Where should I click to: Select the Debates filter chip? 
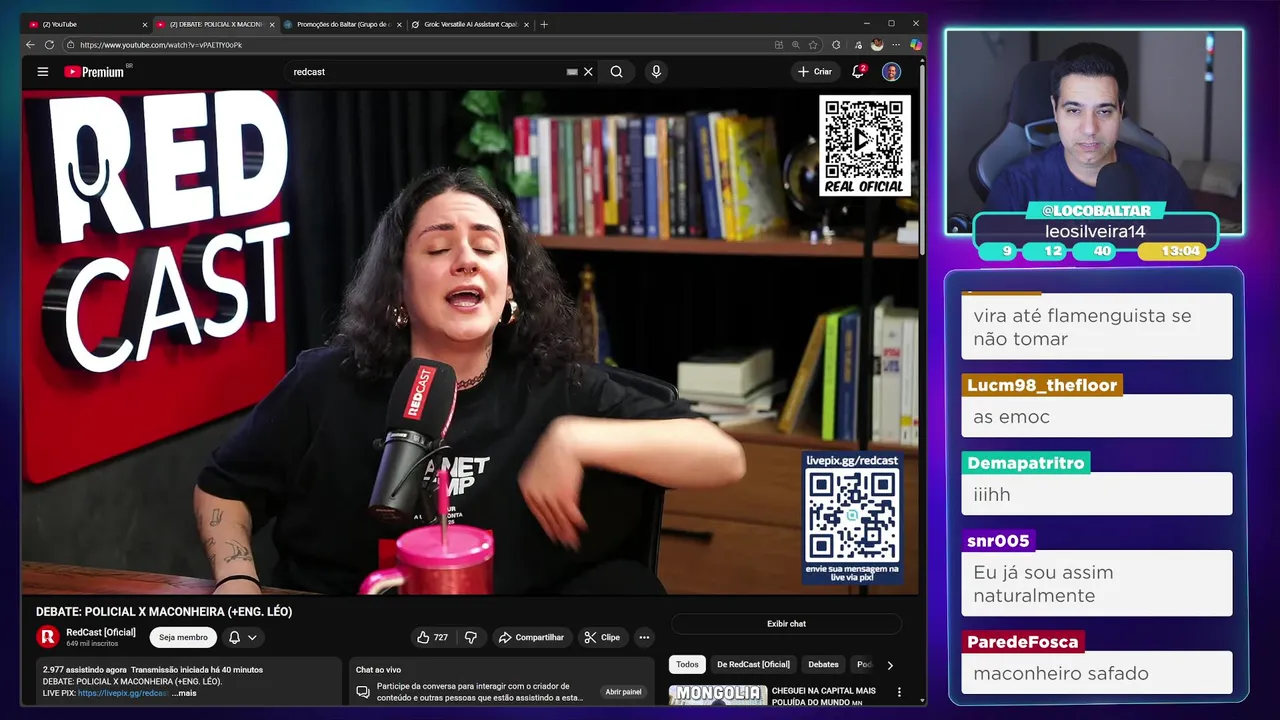(x=824, y=664)
